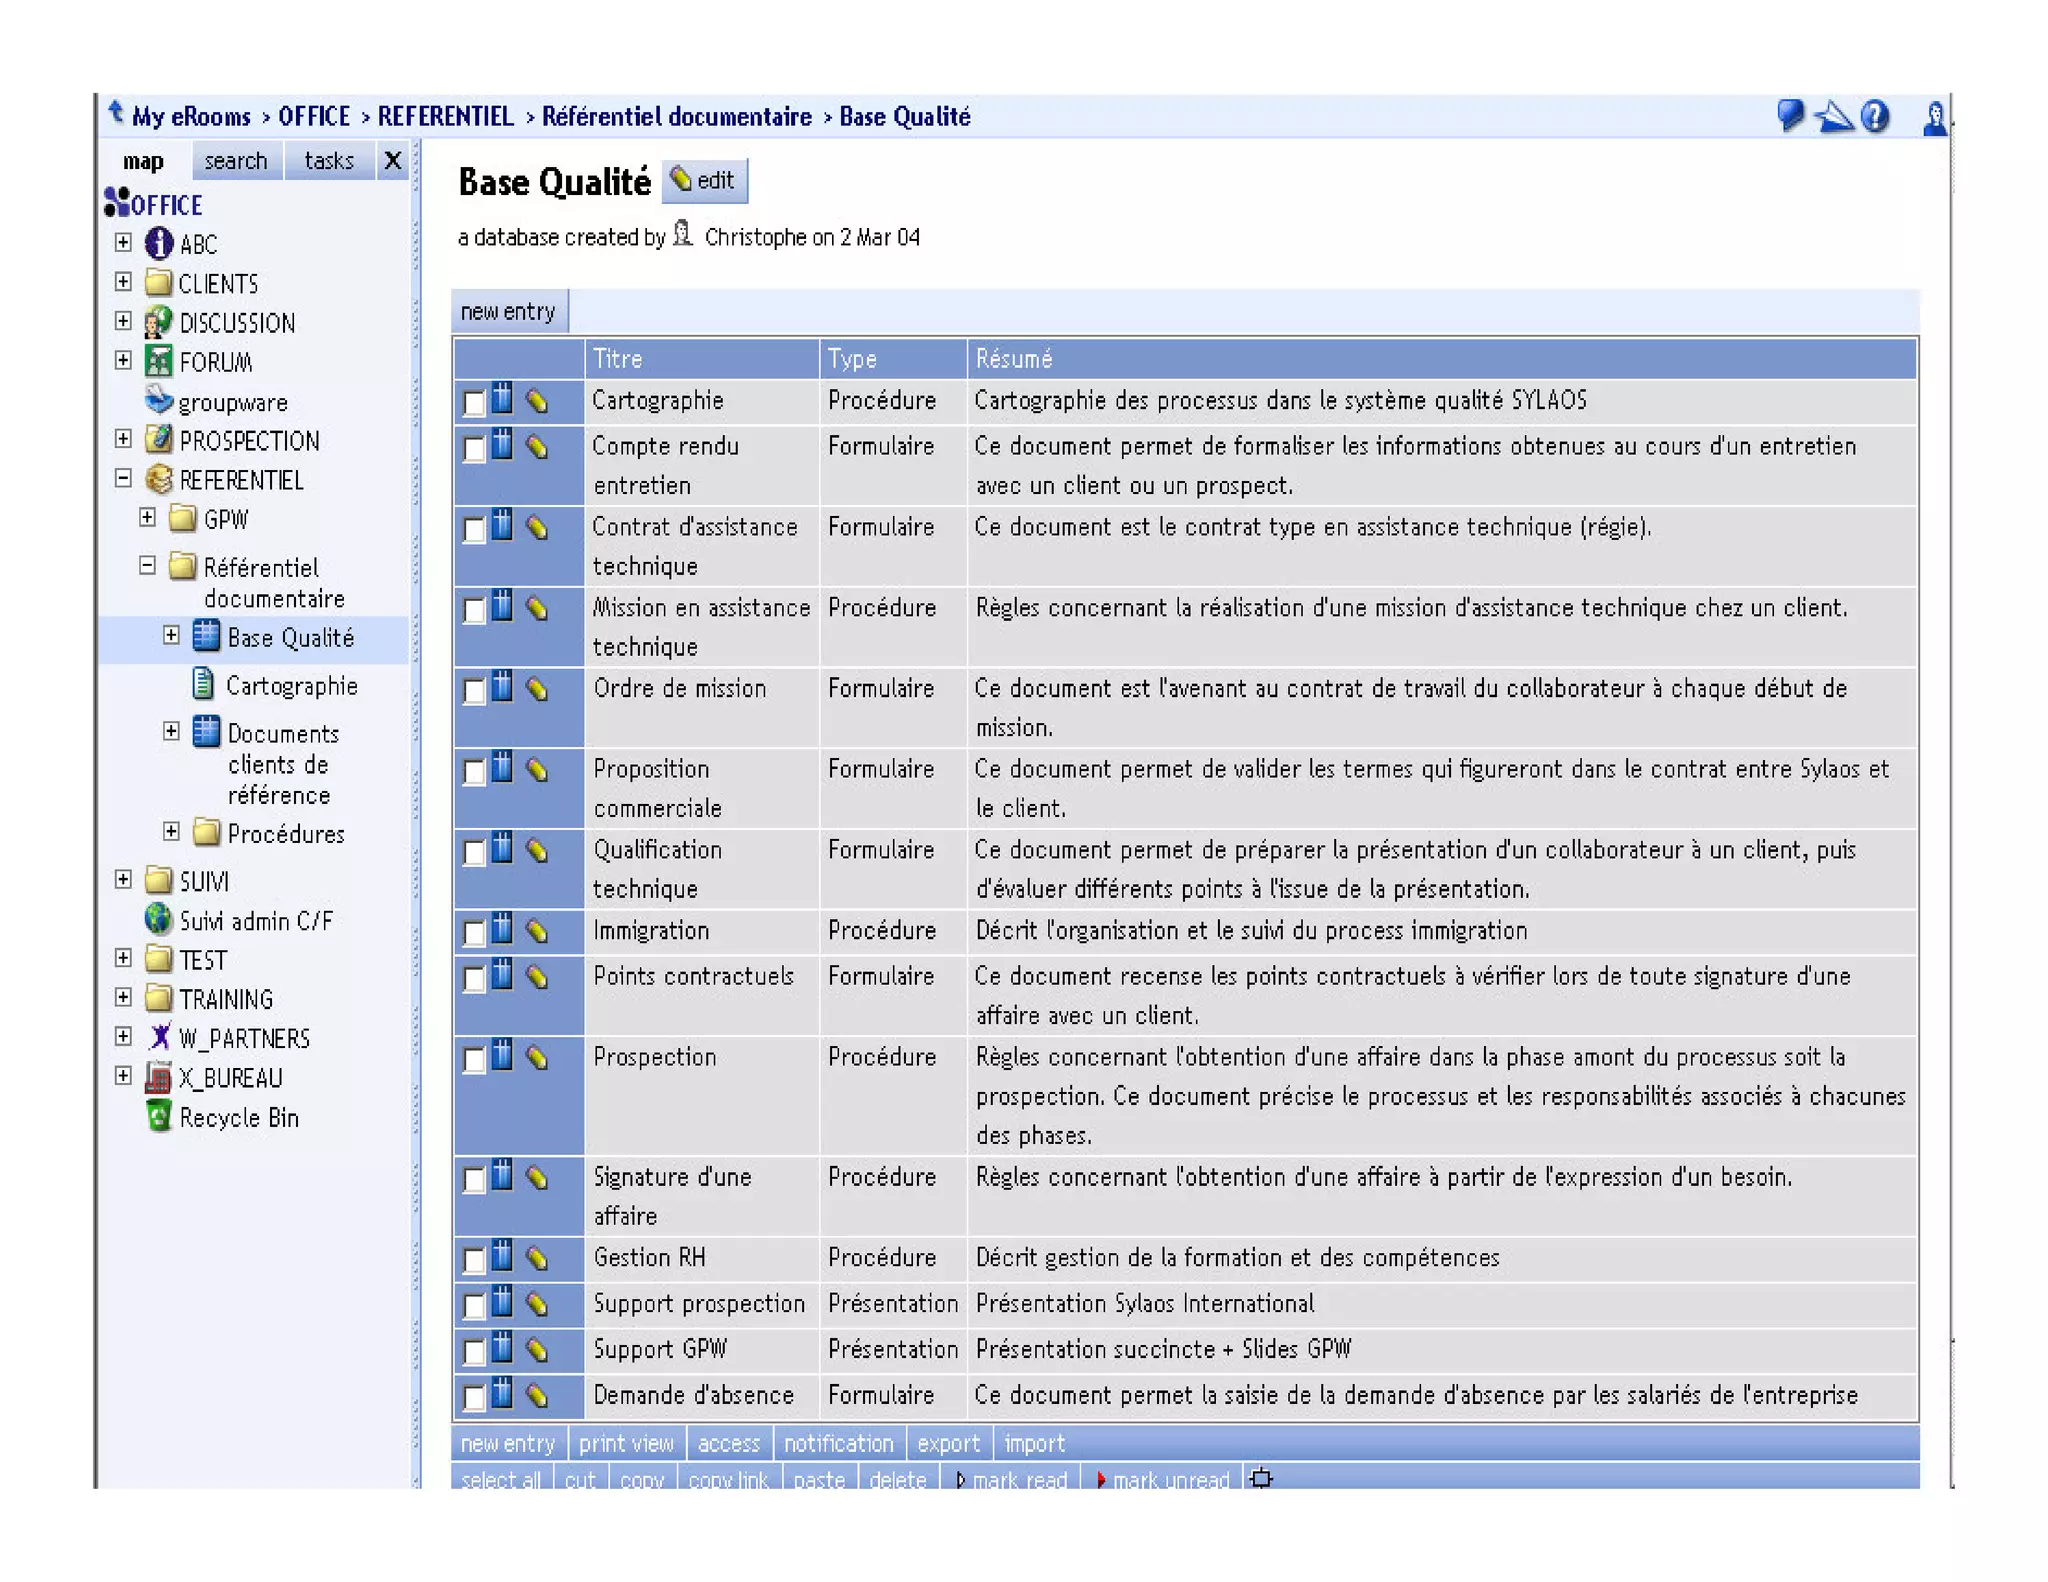Click the blue document icon on Immigration row
Screen dimensions: 2048x1582
point(502,929)
